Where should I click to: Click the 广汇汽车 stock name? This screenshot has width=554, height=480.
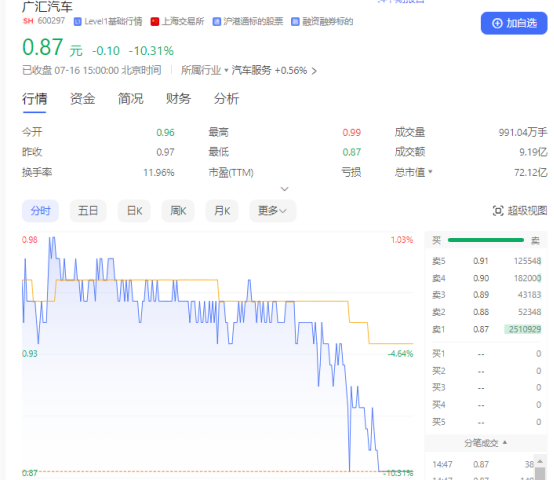[47, 6]
